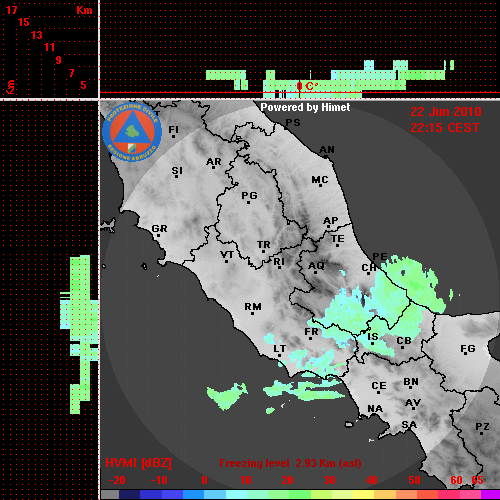Click the GR city label
This screenshot has height=500, width=500.
pyautogui.click(x=159, y=229)
